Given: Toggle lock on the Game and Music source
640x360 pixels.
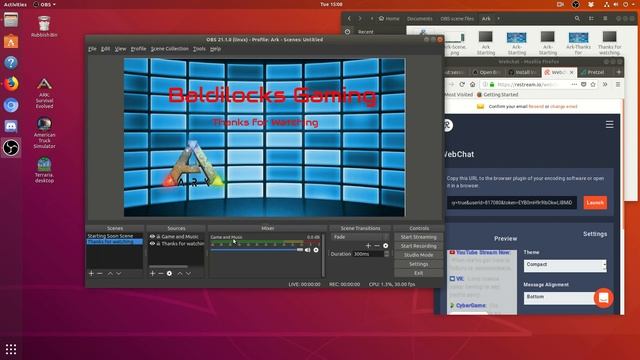Looking at the screenshot, I should tap(158, 237).
